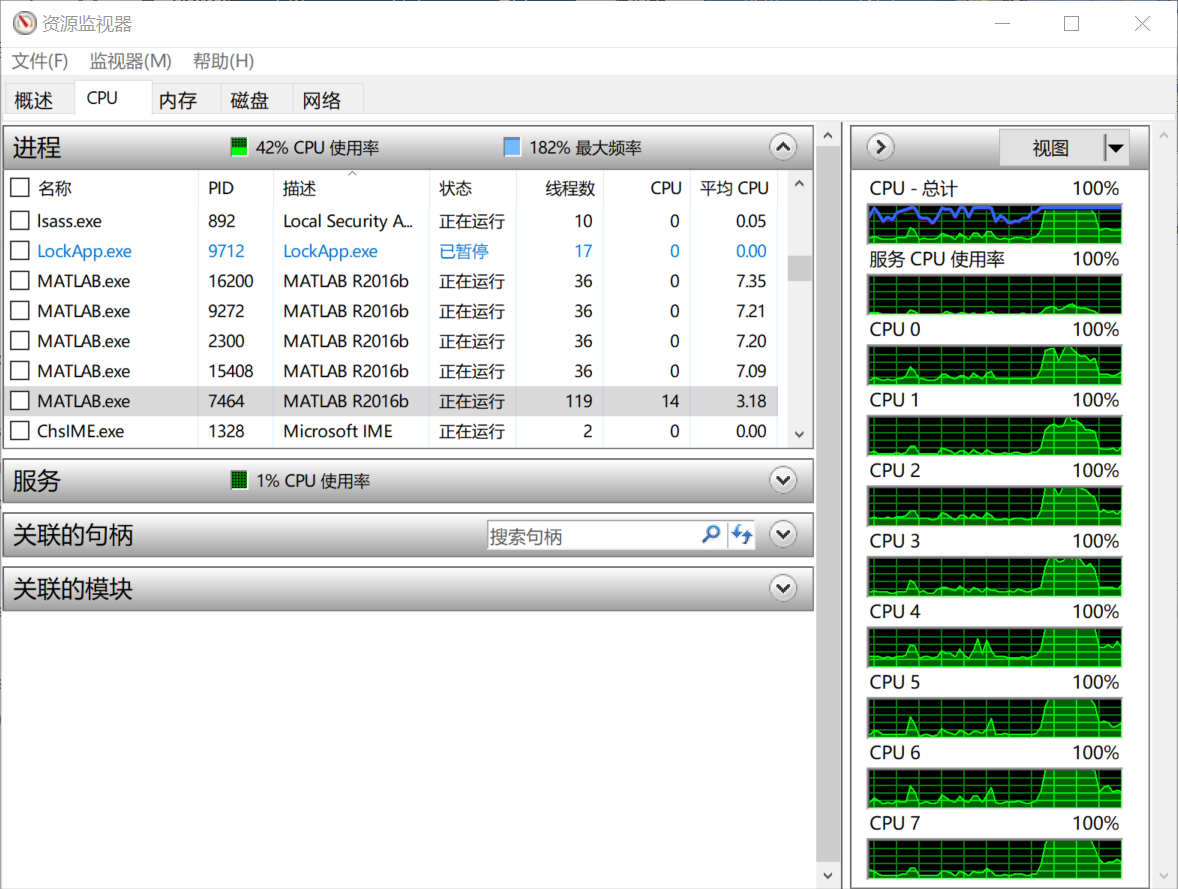Screen dimensions: 1178x889
Task: Sort by 平均 CPU column header
Action: coord(734,188)
